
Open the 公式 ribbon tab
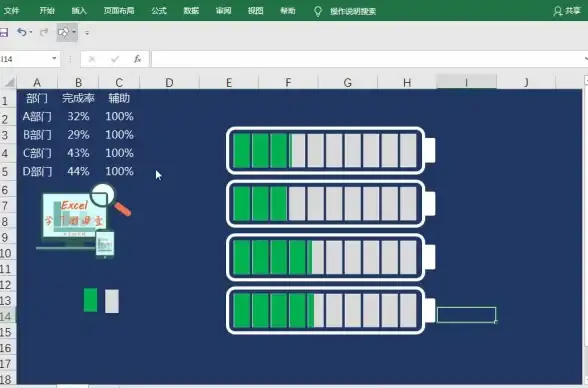(159, 11)
